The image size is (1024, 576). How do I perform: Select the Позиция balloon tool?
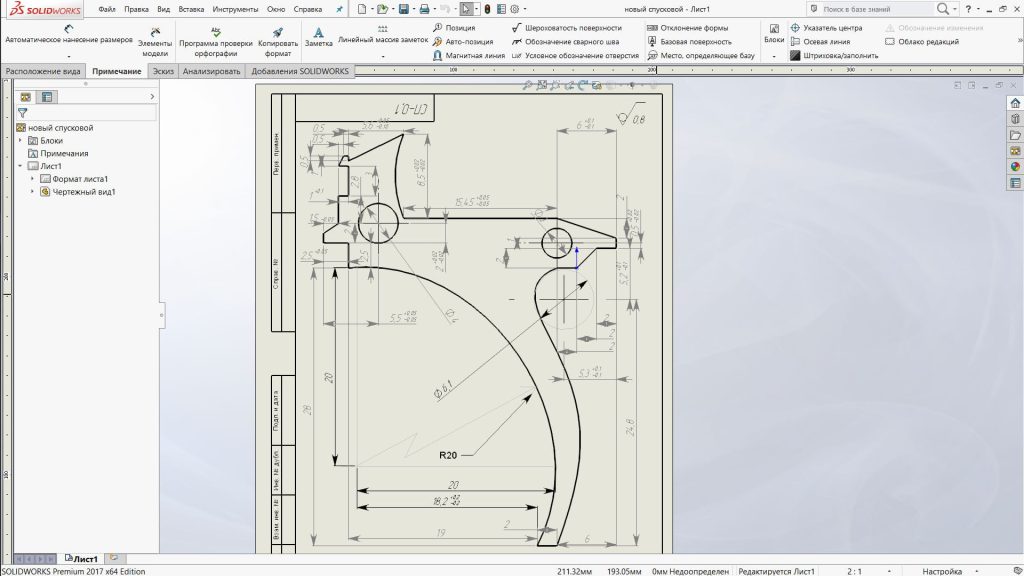coord(454,28)
